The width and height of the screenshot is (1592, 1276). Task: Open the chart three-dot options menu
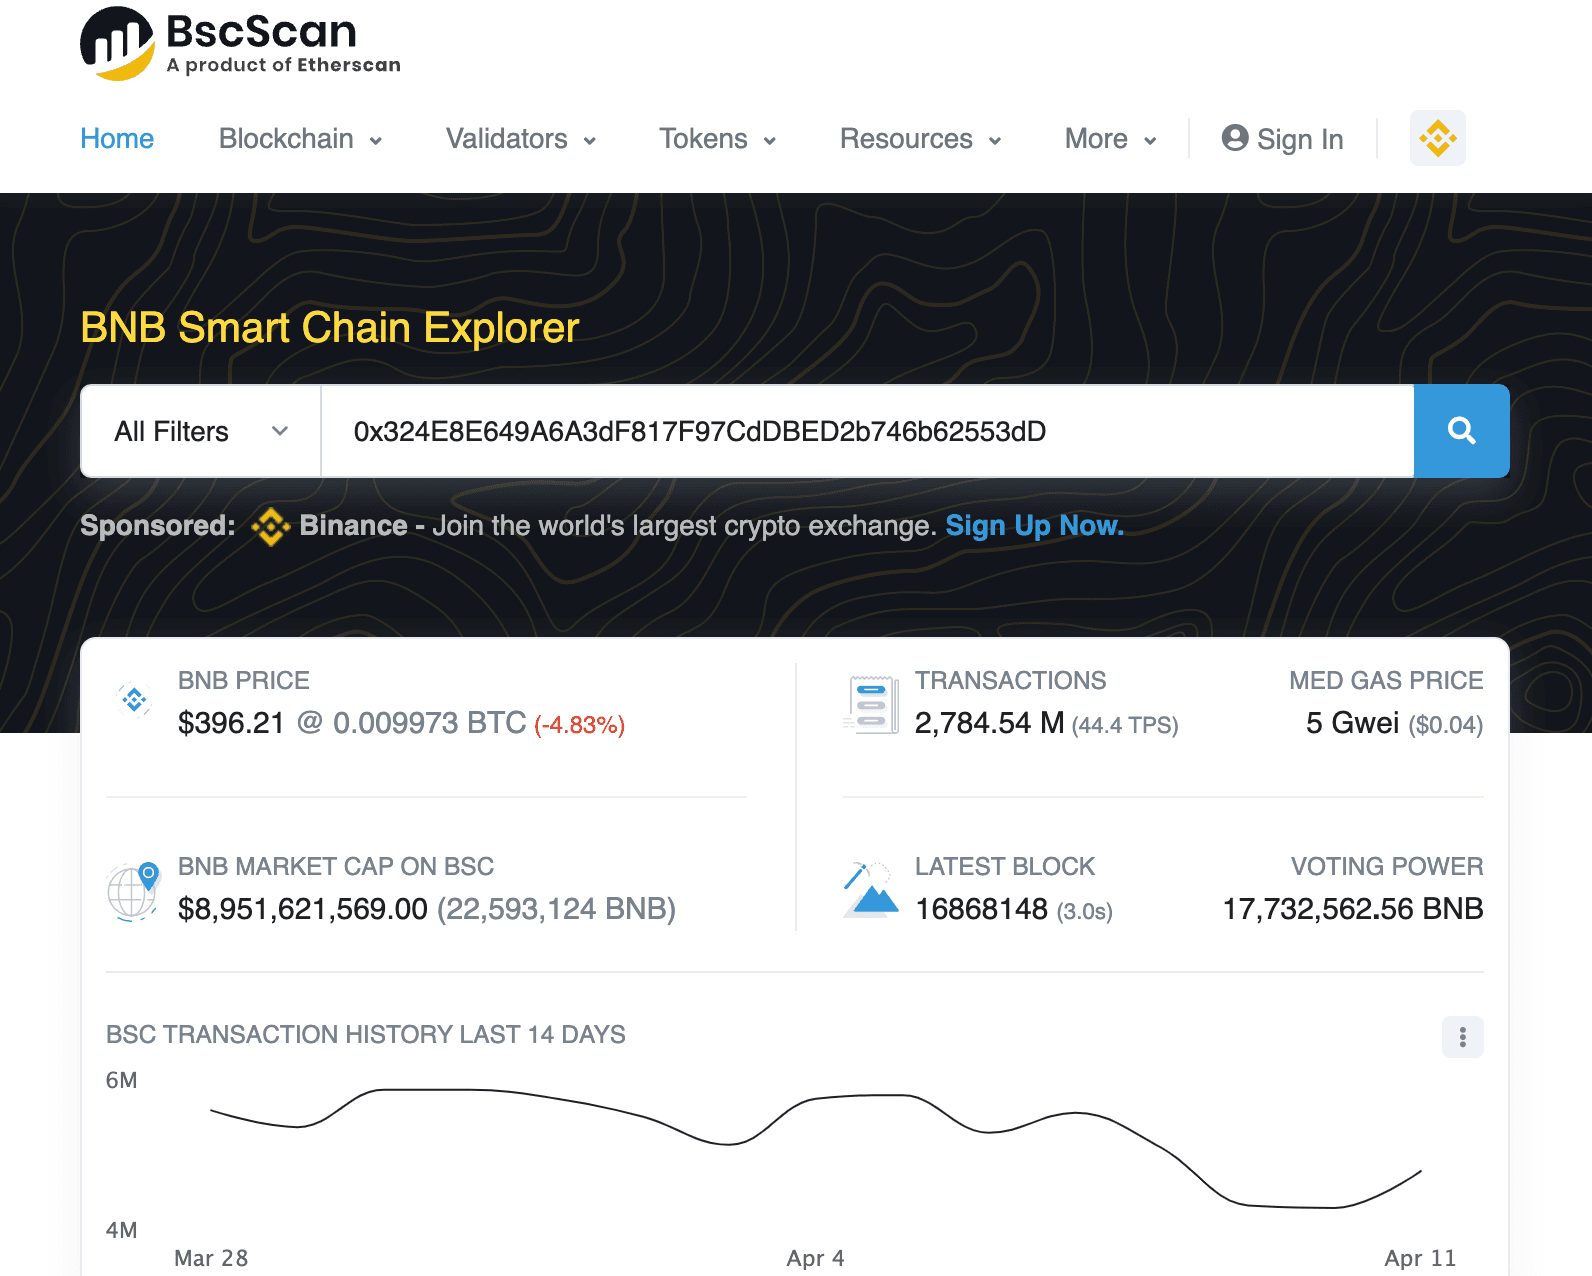point(1462,1037)
